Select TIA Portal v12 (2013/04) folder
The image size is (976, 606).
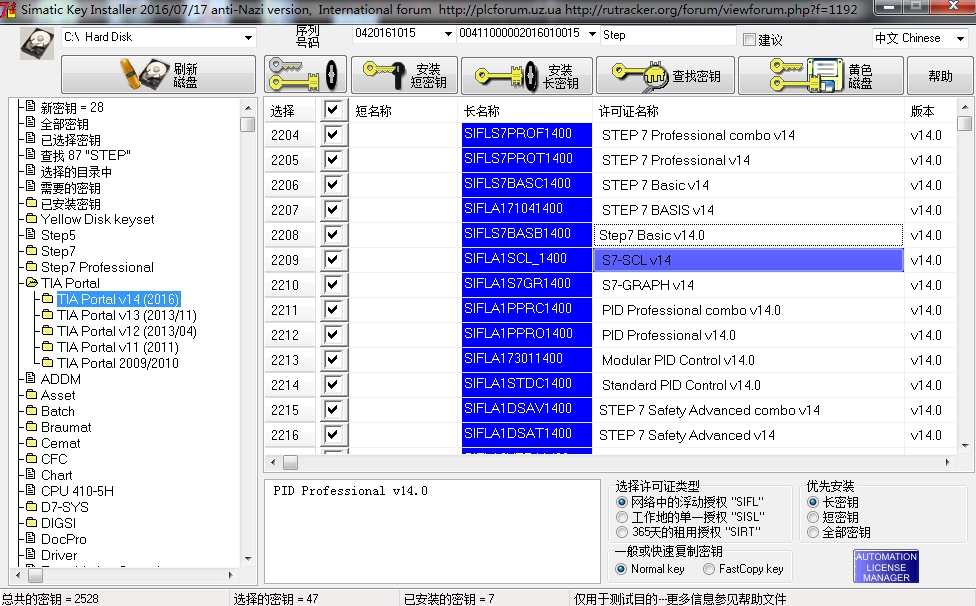pyautogui.click(x=127, y=332)
